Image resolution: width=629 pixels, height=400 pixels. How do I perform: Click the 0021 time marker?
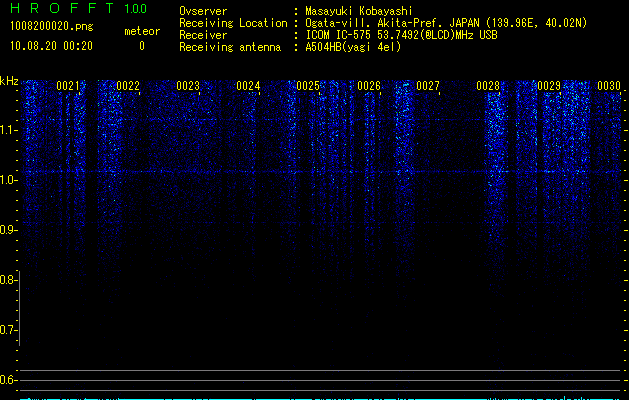coord(68,86)
